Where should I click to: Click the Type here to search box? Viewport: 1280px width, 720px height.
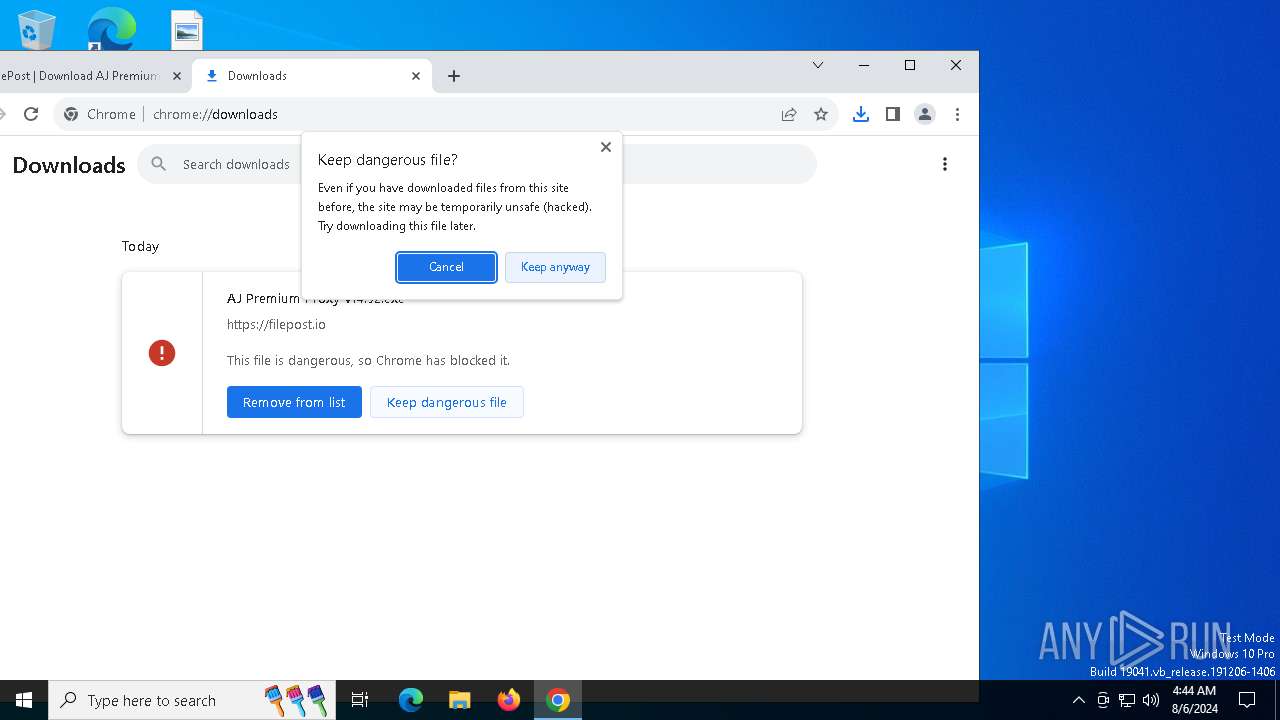tap(190, 700)
